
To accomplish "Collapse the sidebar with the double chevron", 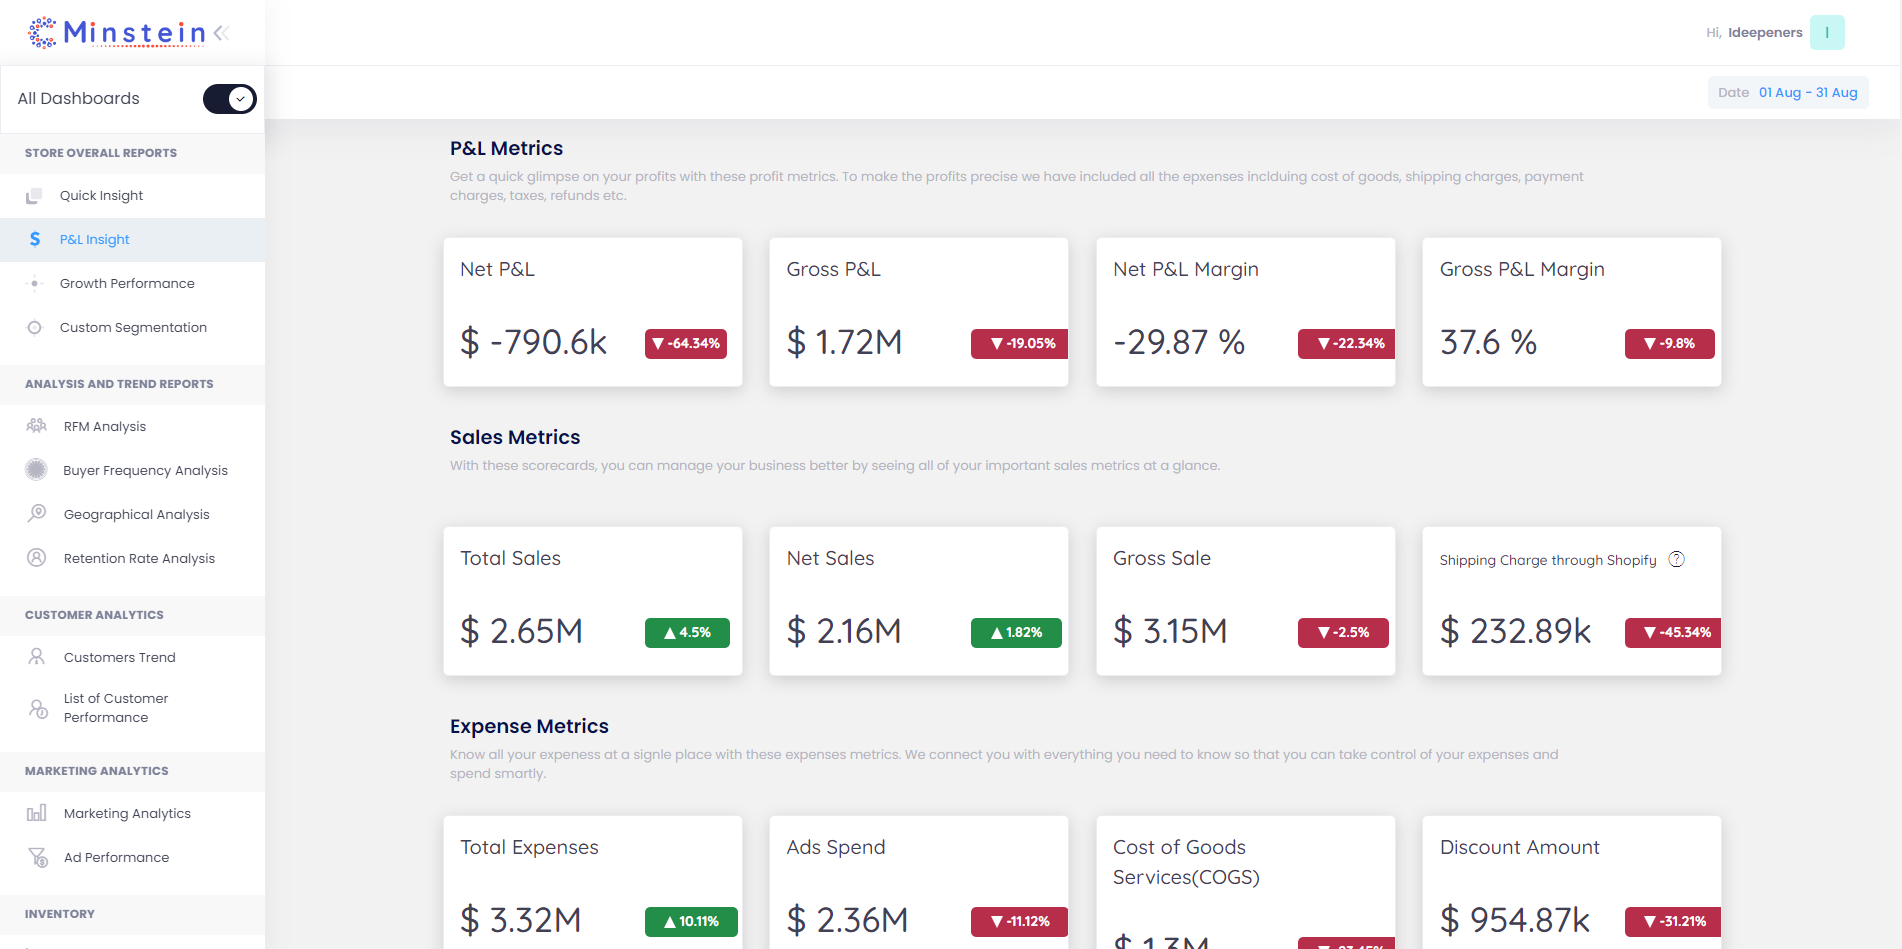I will click(220, 32).
